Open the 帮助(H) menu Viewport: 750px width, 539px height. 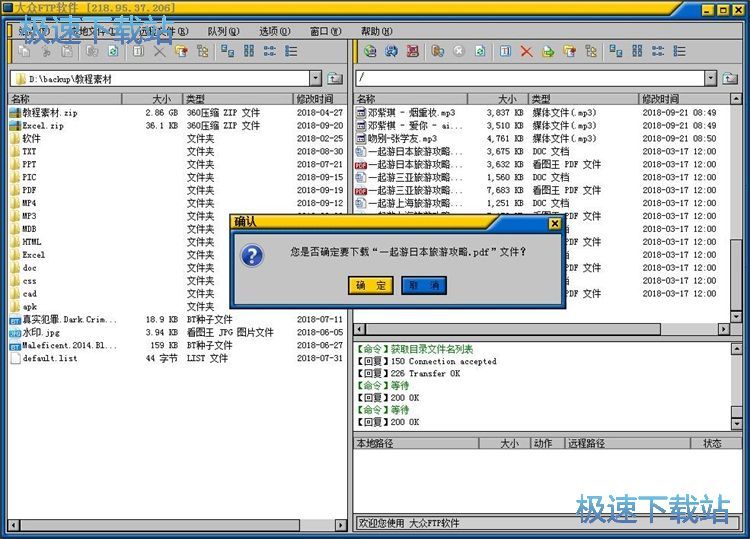point(376,32)
